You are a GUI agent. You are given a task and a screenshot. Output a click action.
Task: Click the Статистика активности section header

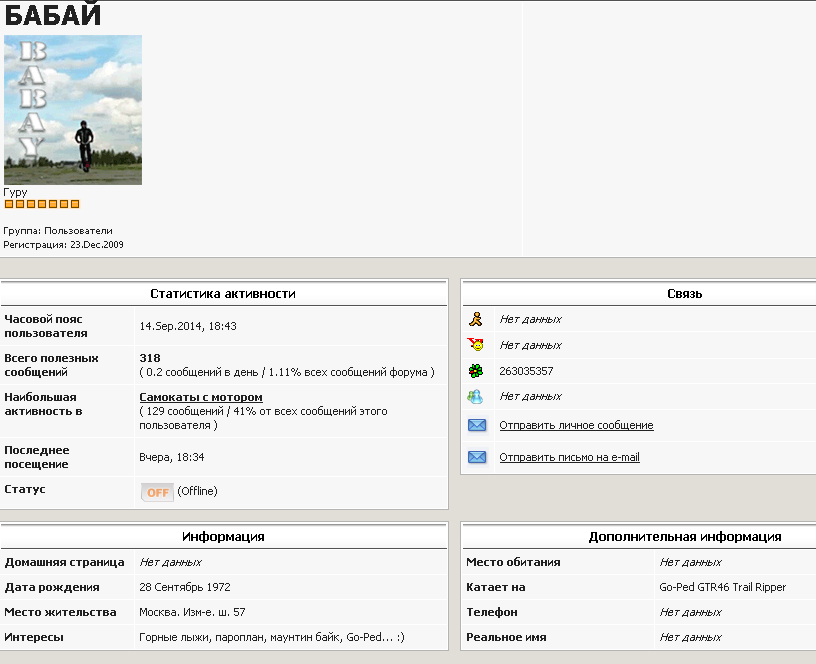pyautogui.click(x=223, y=294)
